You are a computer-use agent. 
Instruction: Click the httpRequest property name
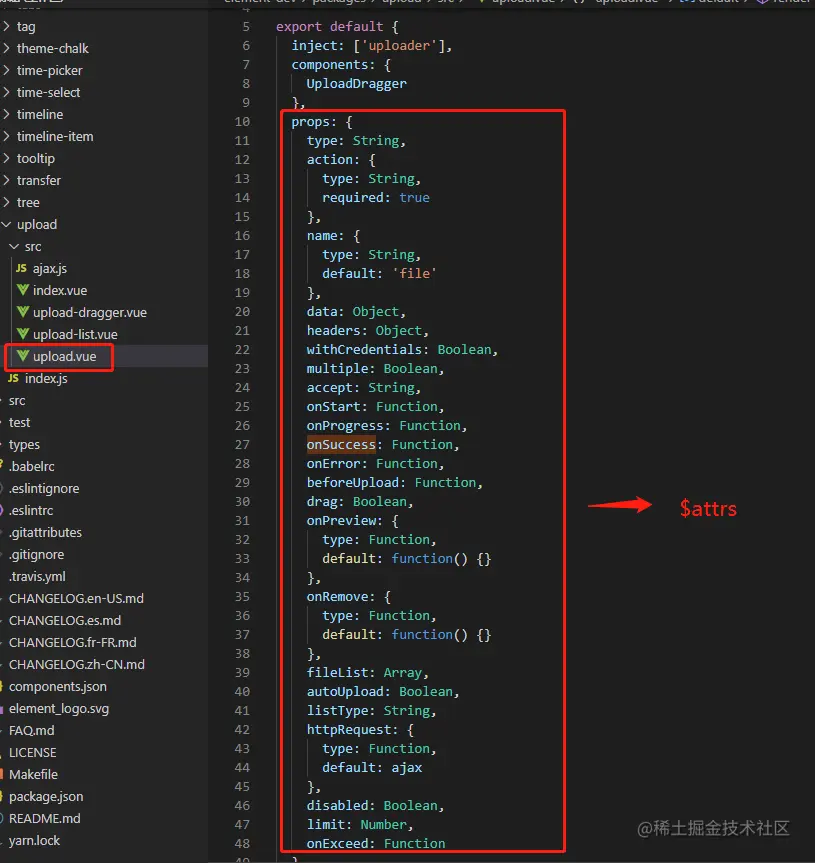349,730
